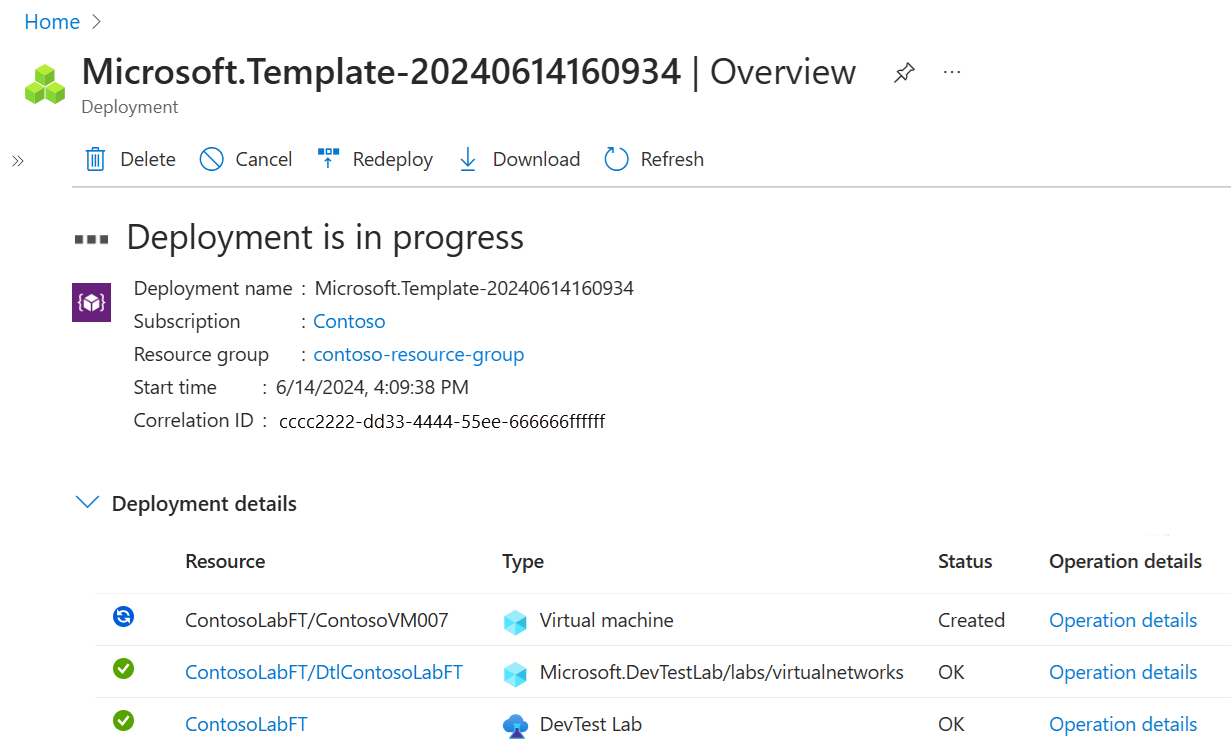This screenshot has height=756, width=1231.
Task: Open the ContosoLabFT resource link
Action: 246,725
